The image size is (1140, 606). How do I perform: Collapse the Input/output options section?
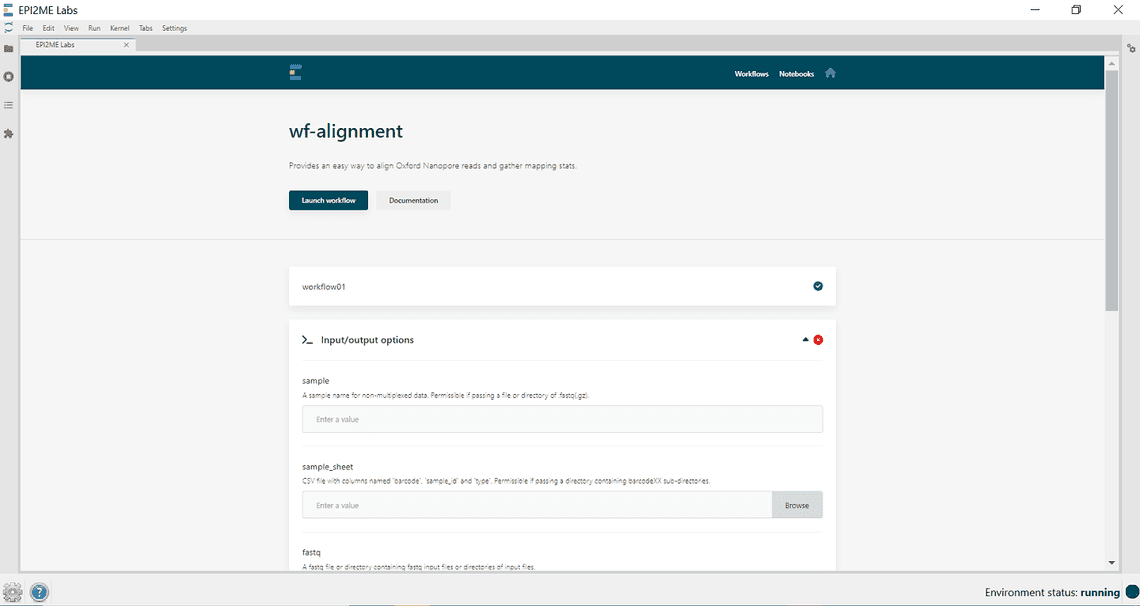pos(804,339)
